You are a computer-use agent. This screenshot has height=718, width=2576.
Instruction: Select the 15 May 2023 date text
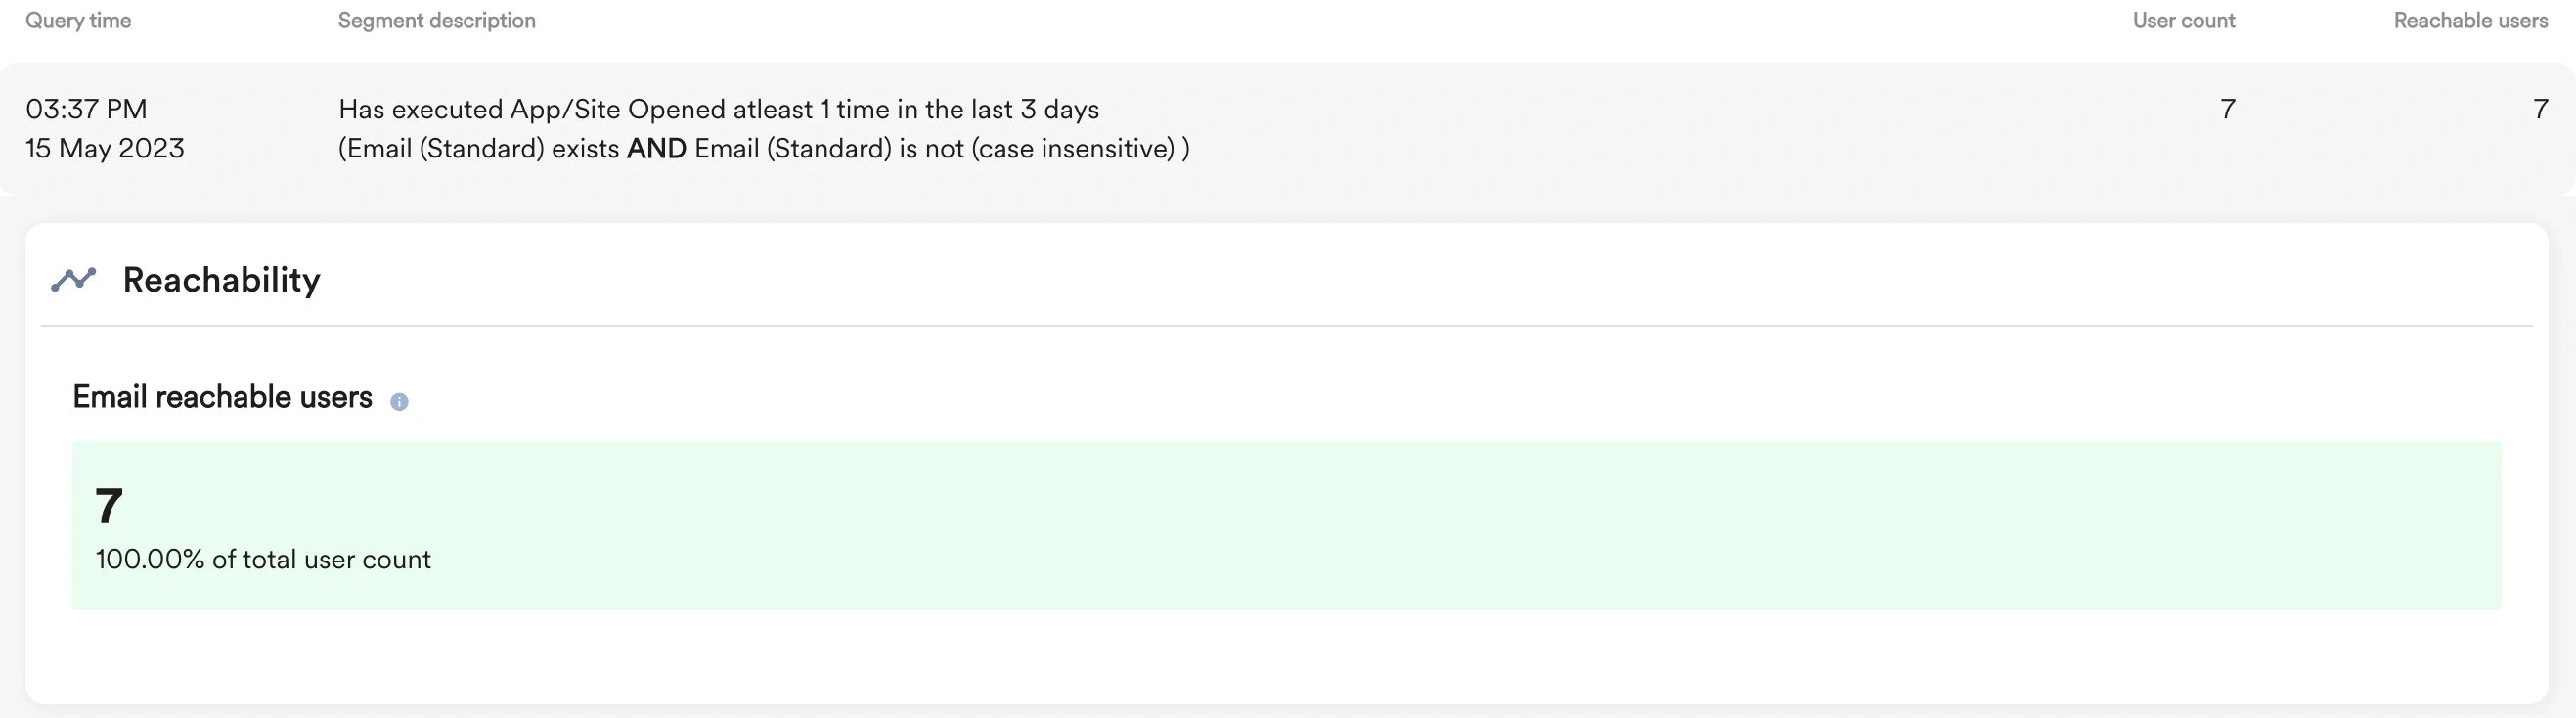point(104,148)
